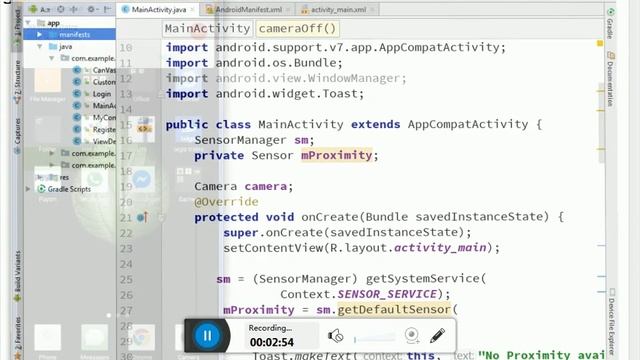Image resolution: width=640 pixels, height=360 pixels.
Task: Click override gutter icon on line 21
Action: [x=142, y=218]
